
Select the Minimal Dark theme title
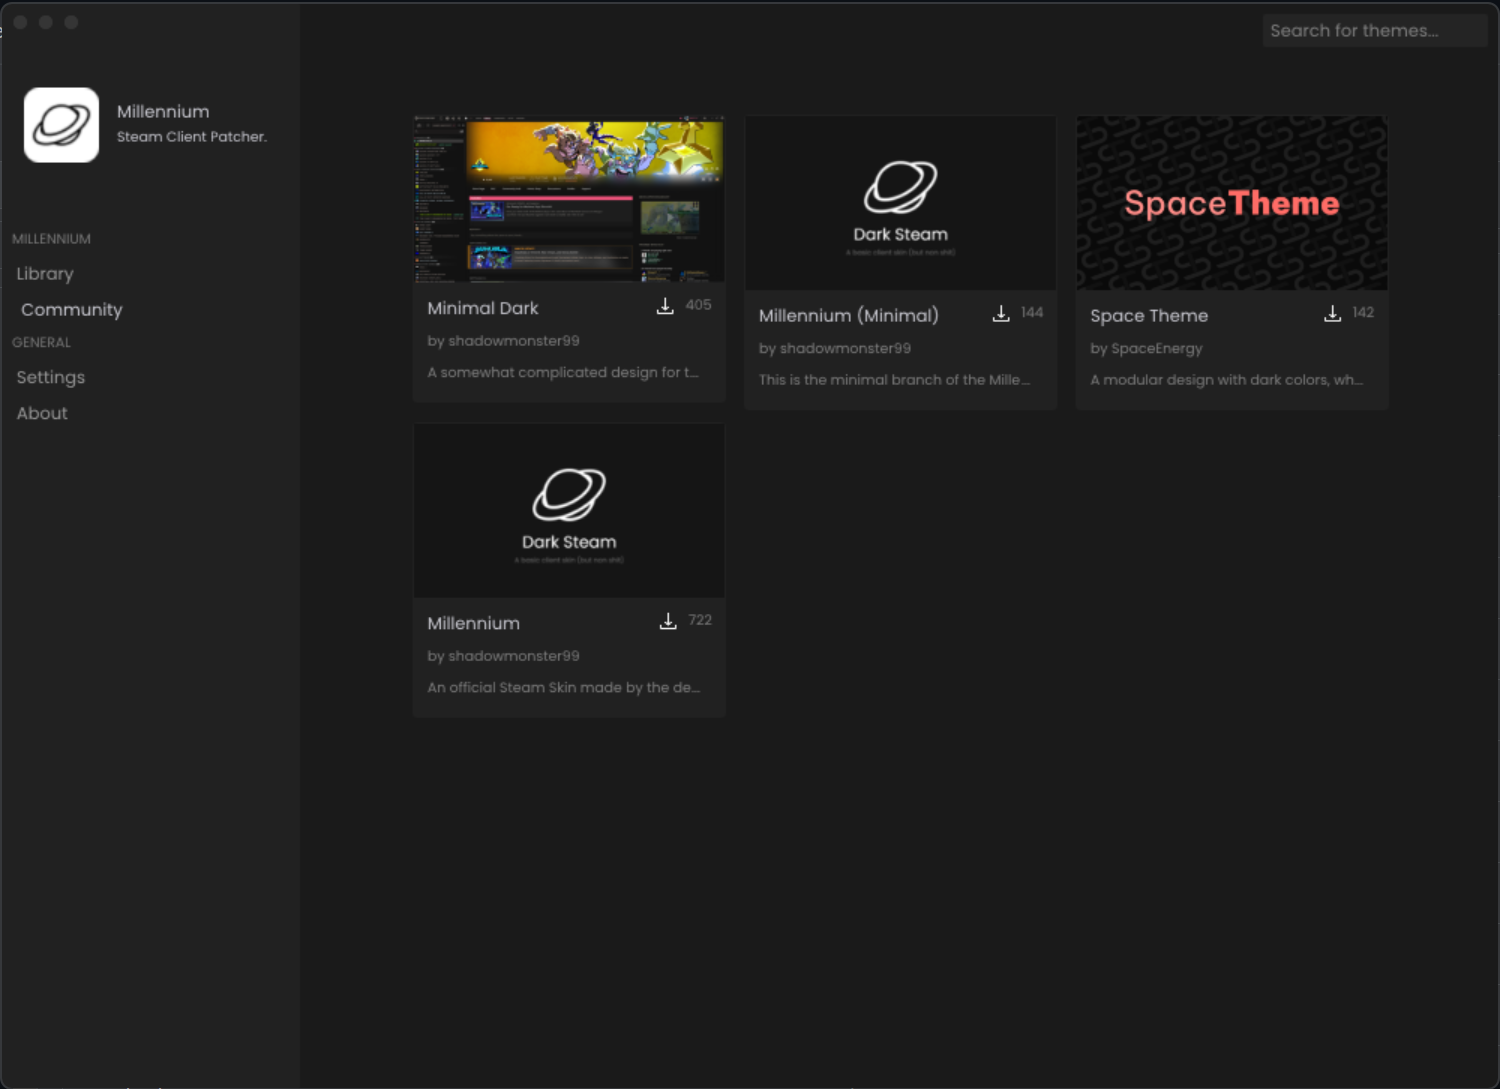[x=483, y=308]
